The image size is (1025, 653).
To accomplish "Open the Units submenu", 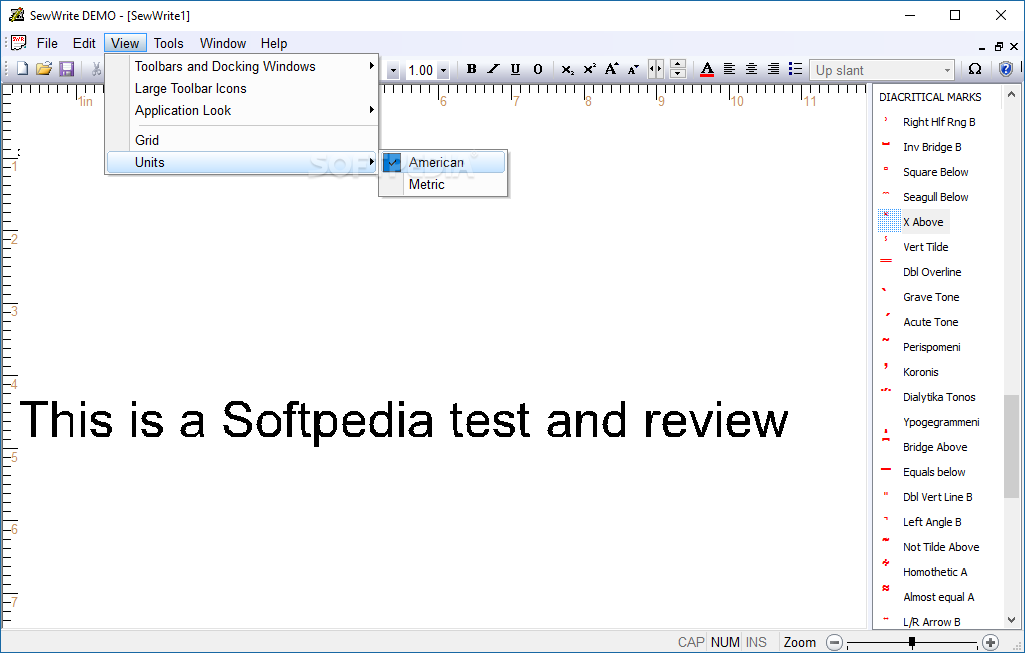I will click(242, 162).
